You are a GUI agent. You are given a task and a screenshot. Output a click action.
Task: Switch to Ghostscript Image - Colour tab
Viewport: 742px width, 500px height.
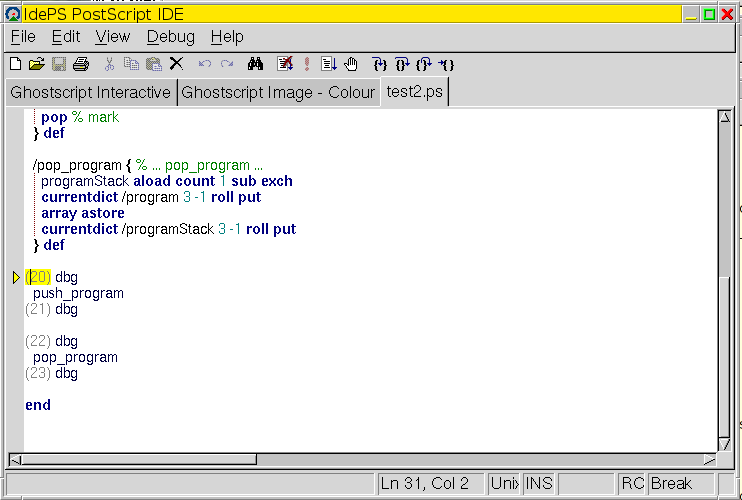(278, 93)
